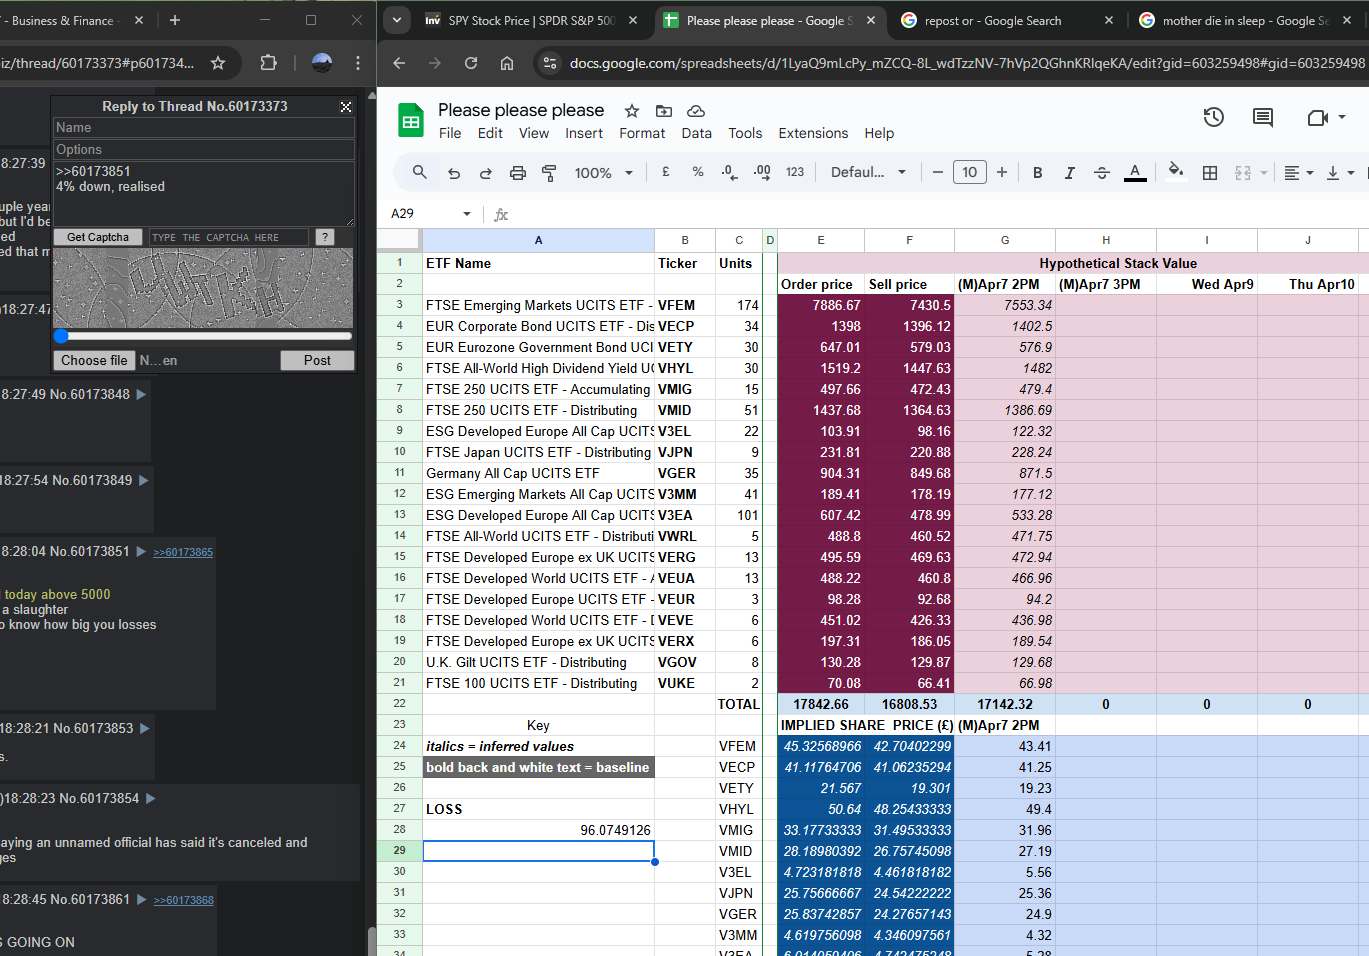
Task: Format selection as percent
Action: click(x=698, y=172)
